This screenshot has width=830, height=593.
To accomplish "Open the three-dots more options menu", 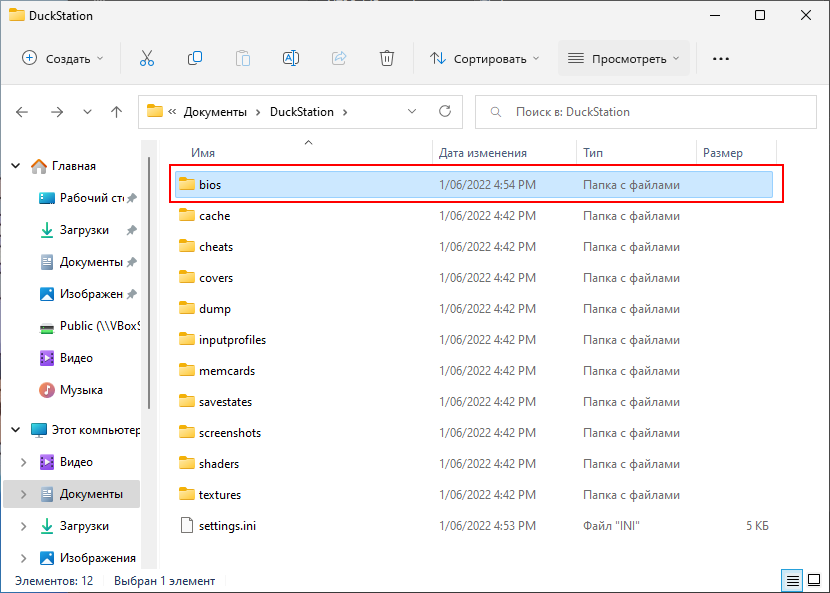I will click(x=721, y=59).
